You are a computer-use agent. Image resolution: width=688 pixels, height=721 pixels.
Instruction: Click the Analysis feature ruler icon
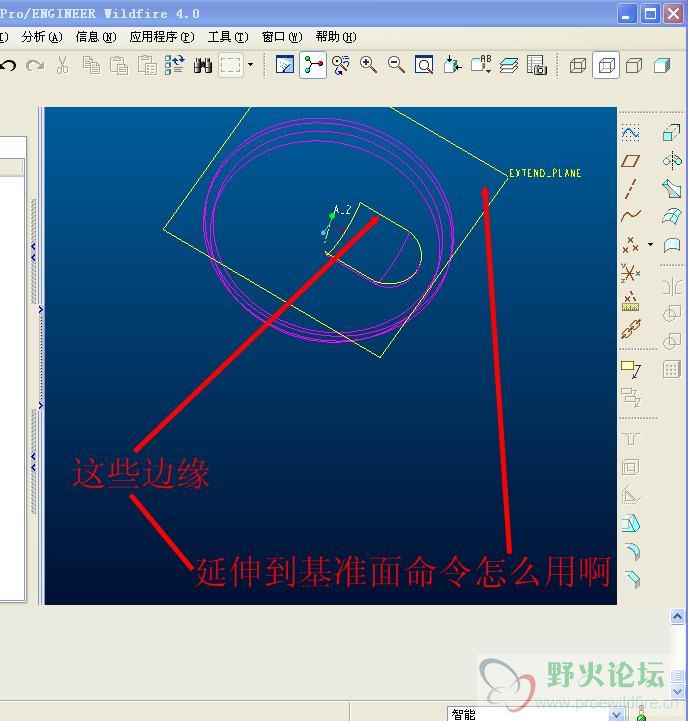(x=631, y=301)
